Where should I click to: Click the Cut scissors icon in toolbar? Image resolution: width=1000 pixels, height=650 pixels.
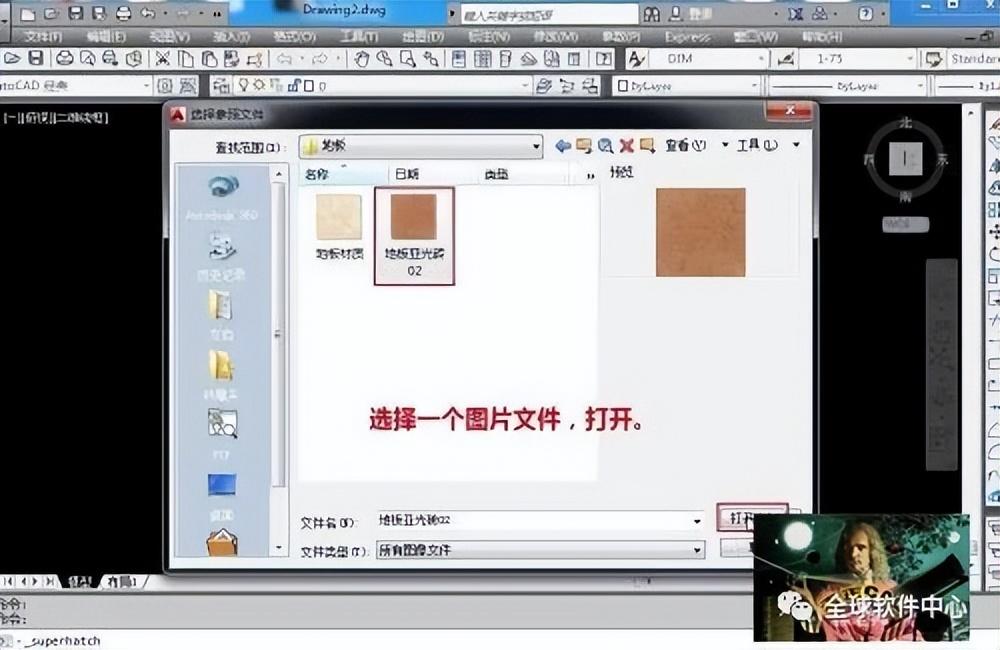pyautogui.click(x=163, y=59)
